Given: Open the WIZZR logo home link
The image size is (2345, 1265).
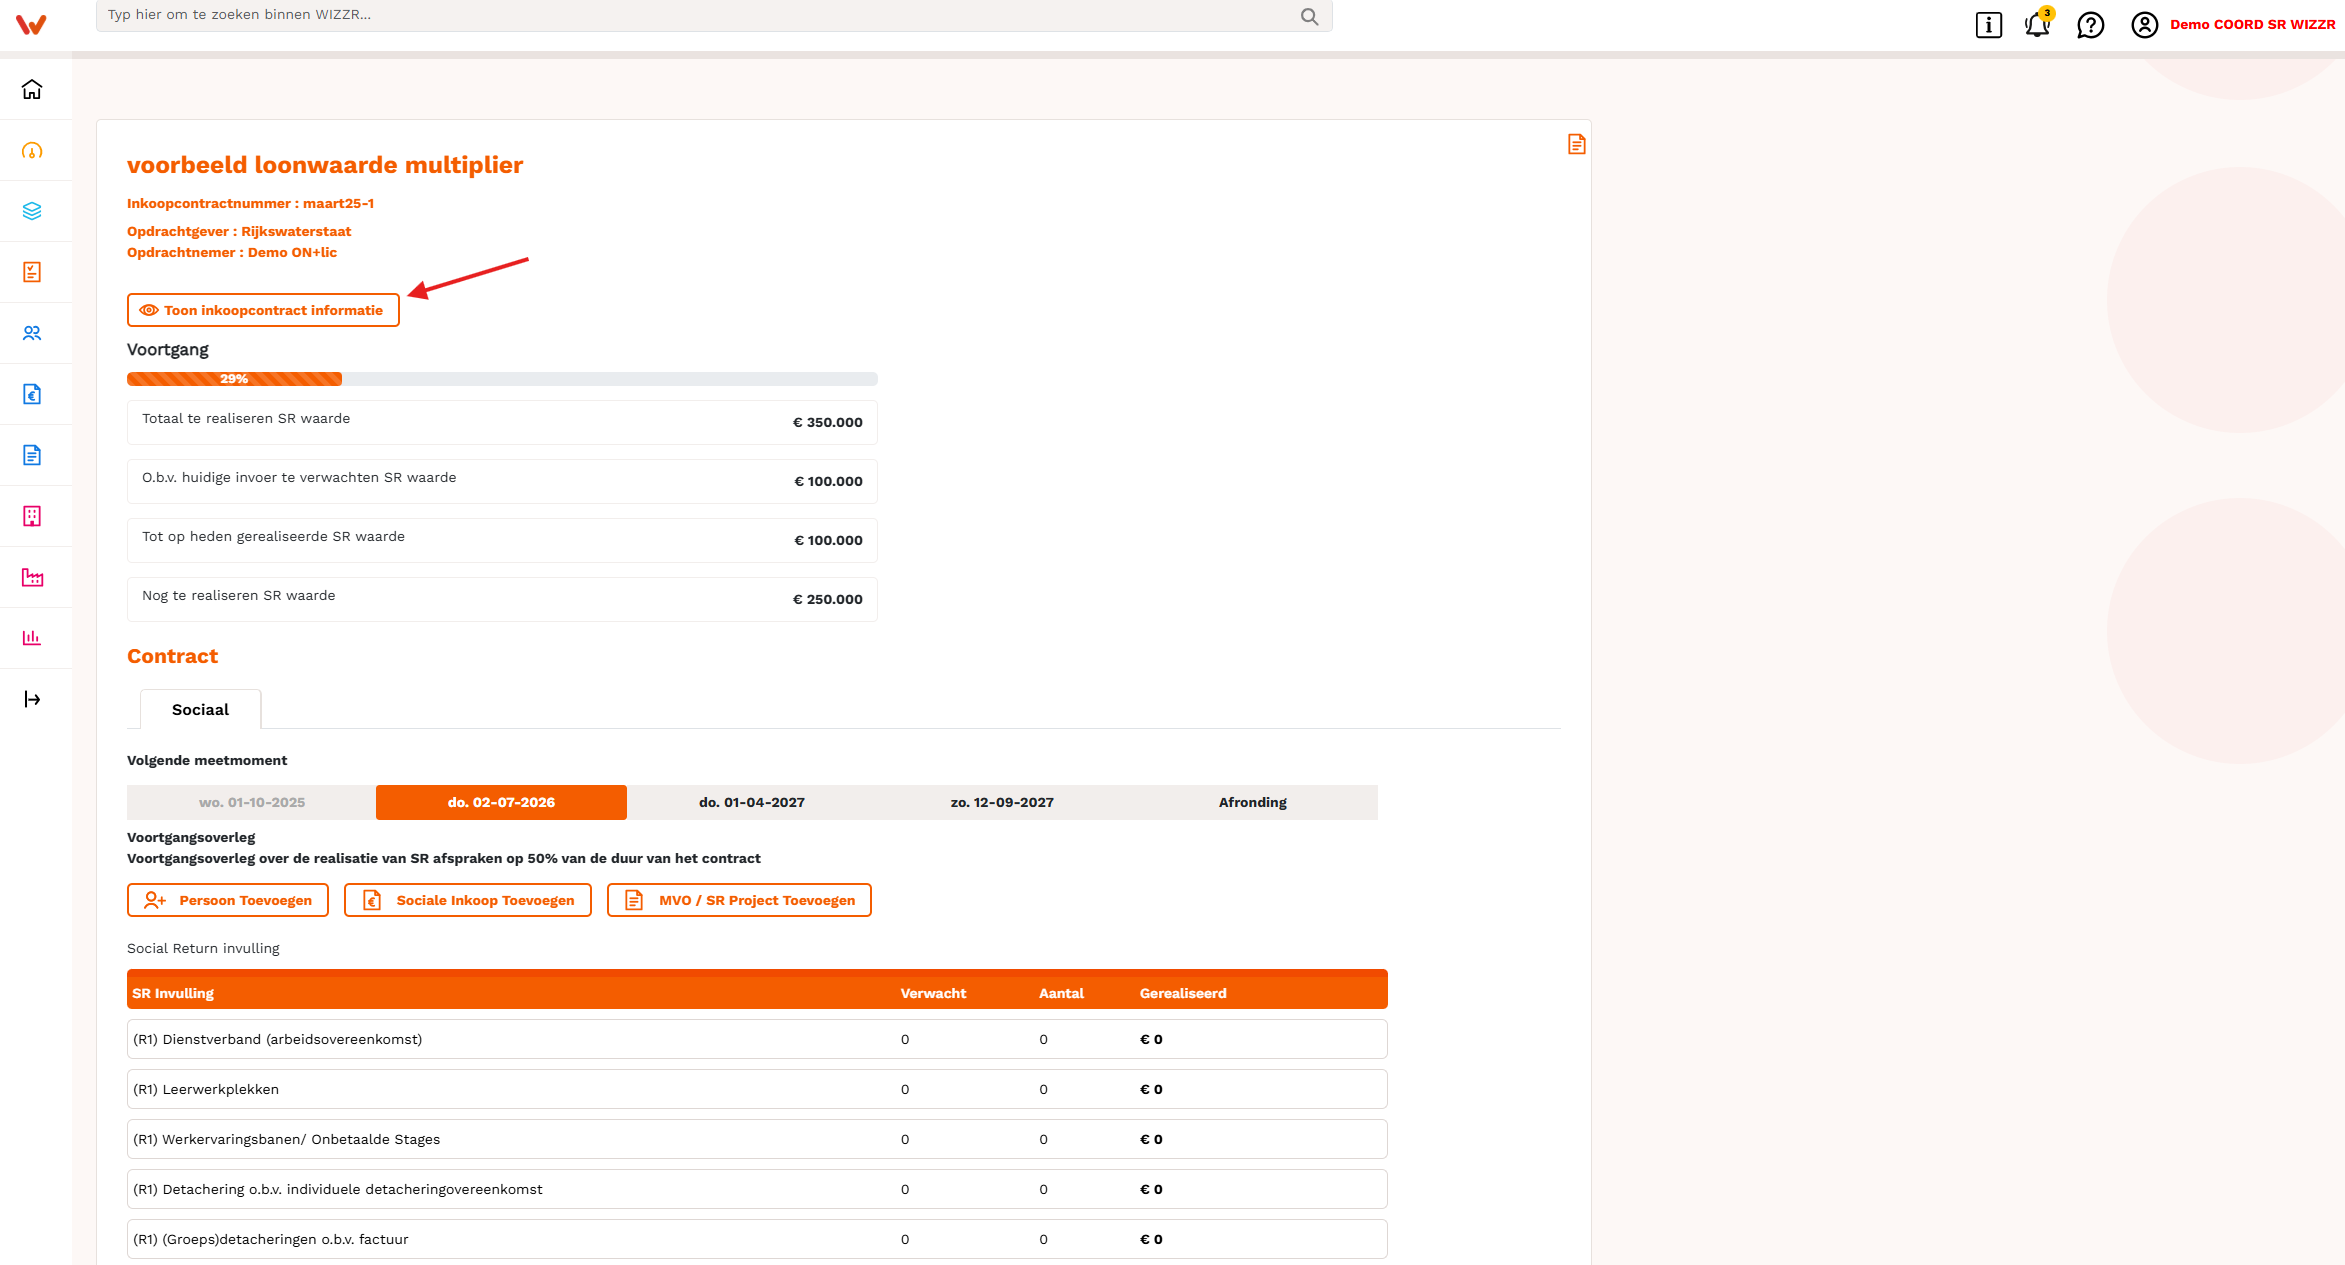Looking at the screenshot, I should (31, 24).
